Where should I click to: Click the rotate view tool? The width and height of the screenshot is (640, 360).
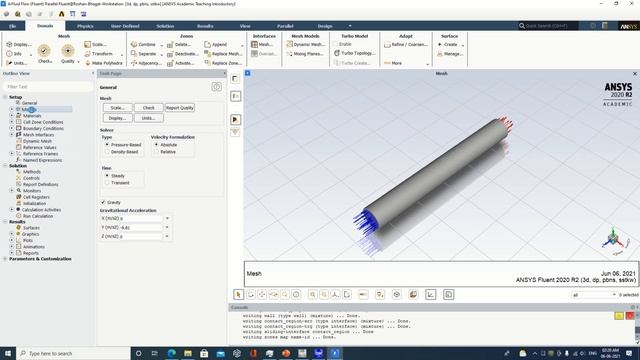(x=251, y=294)
